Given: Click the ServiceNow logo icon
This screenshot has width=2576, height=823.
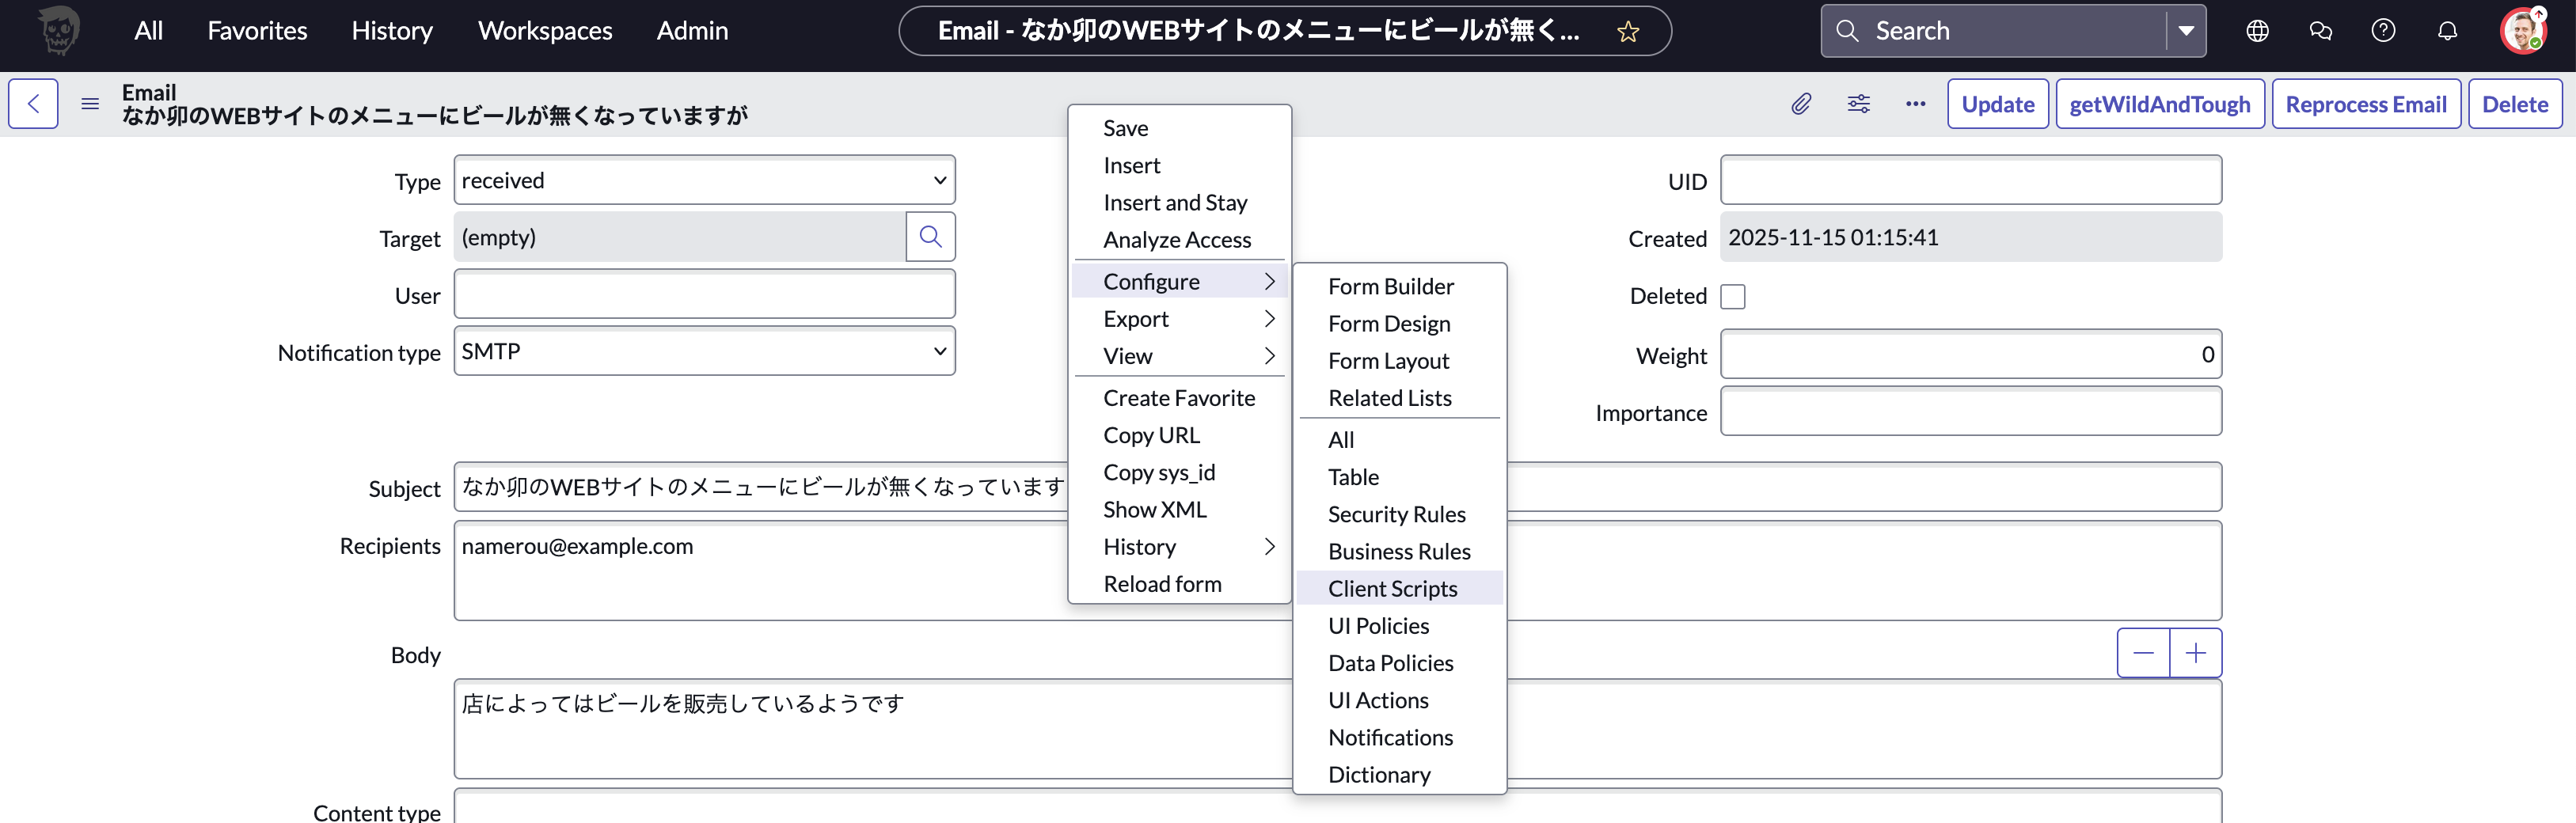Looking at the screenshot, I should point(58,31).
